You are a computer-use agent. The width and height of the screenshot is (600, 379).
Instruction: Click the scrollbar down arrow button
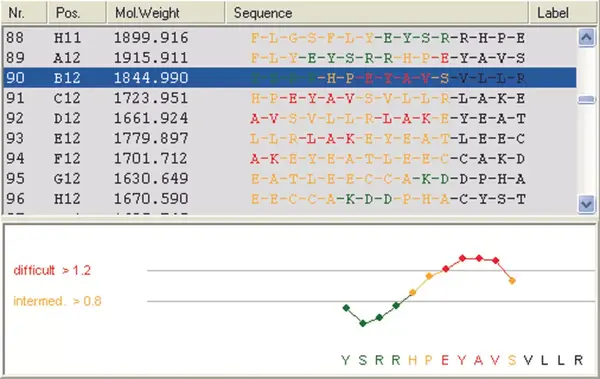point(586,204)
